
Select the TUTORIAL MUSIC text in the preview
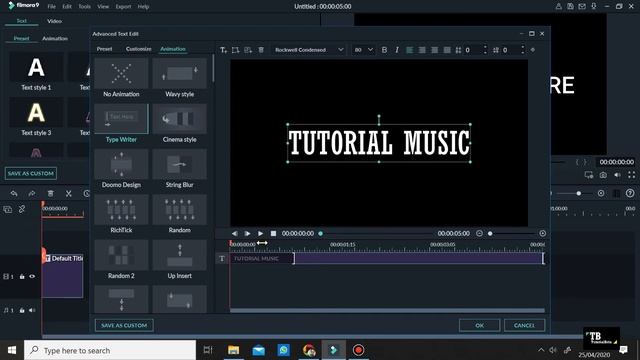tap(379, 143)
